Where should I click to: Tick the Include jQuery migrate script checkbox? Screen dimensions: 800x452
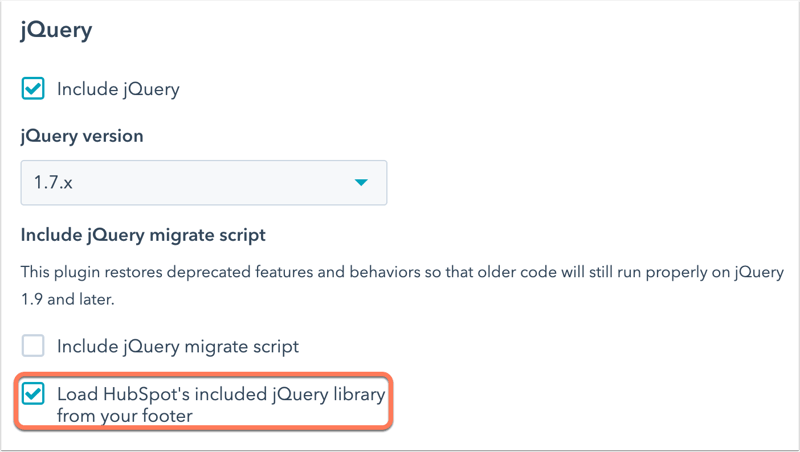tap(33, 346)
